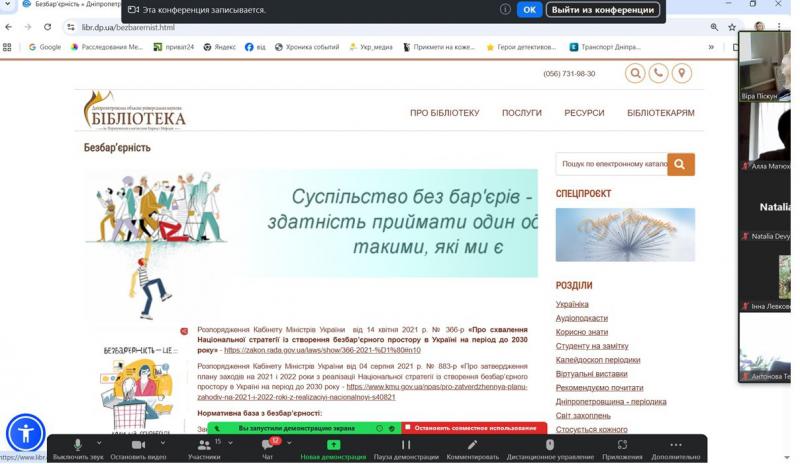This screenshot has width=800, height=464.
Task: Stop video using camera button
Action: click(x=138, y=445)
